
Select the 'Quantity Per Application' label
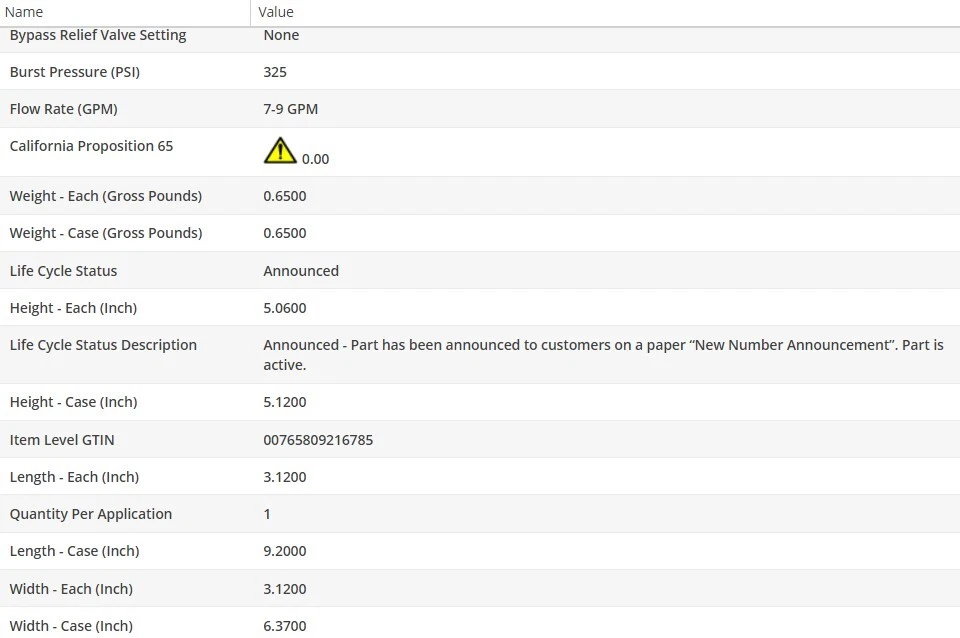click(x=91, y=514)
